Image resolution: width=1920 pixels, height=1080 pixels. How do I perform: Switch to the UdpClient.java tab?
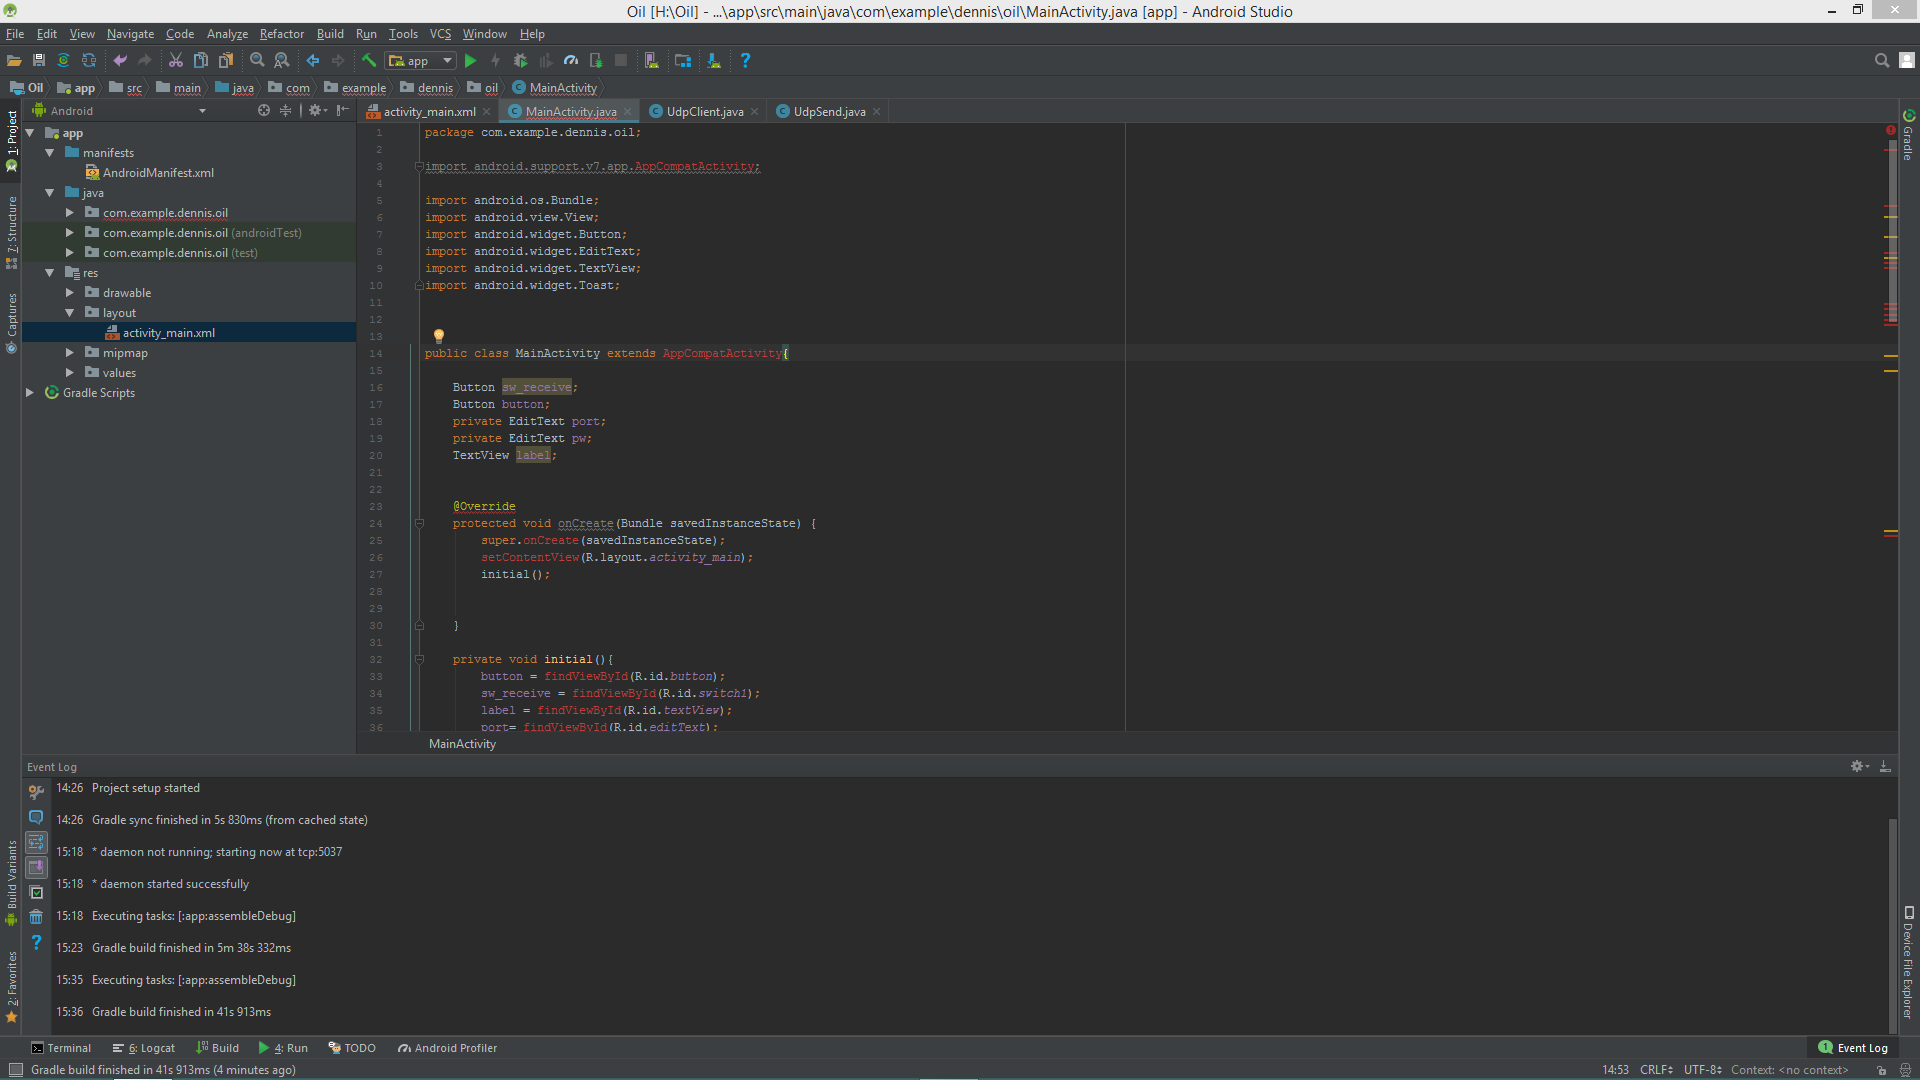pyautogui.click(x=704, y=112)
